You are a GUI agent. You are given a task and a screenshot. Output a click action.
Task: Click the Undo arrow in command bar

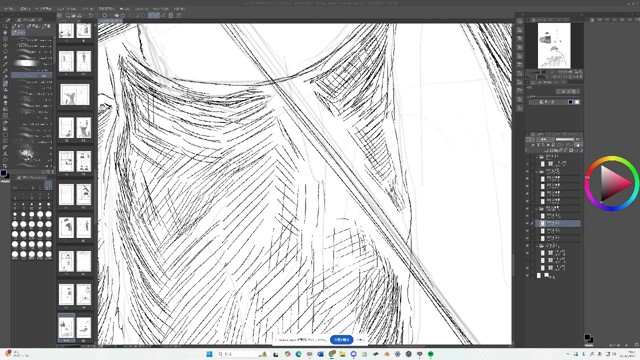click(x=91, y=16)
